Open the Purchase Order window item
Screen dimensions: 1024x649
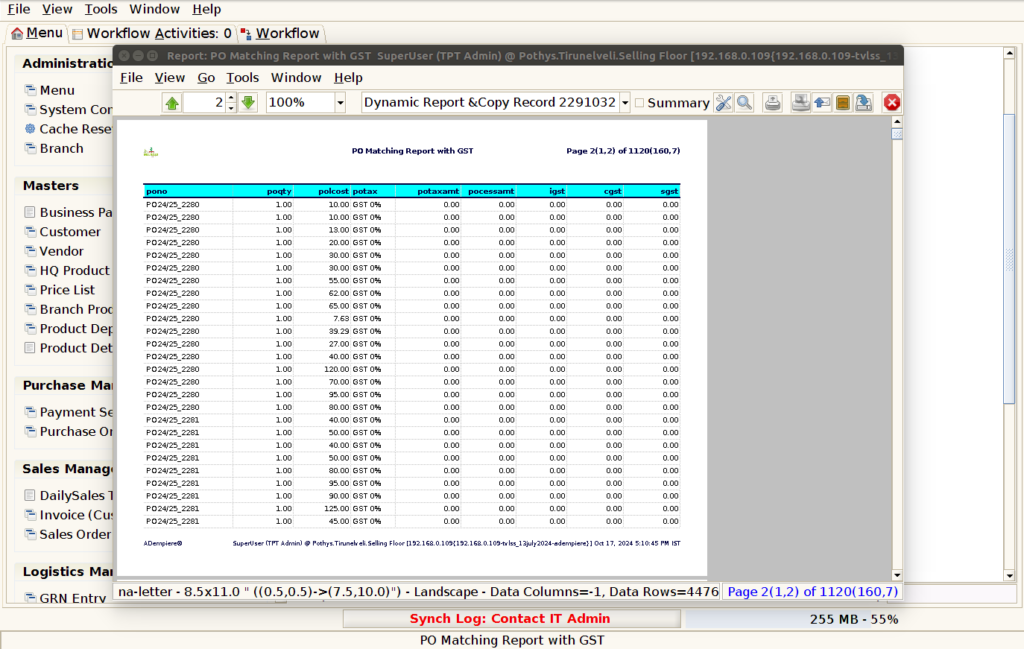pyautogui.click(x=68, y=432)
